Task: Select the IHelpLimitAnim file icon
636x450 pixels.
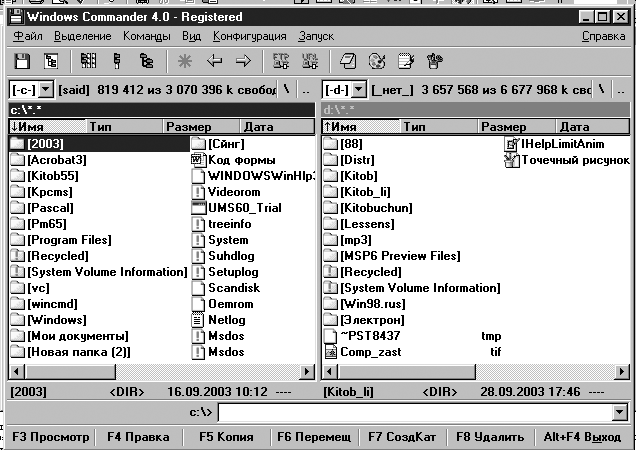Action: (512, 144)
